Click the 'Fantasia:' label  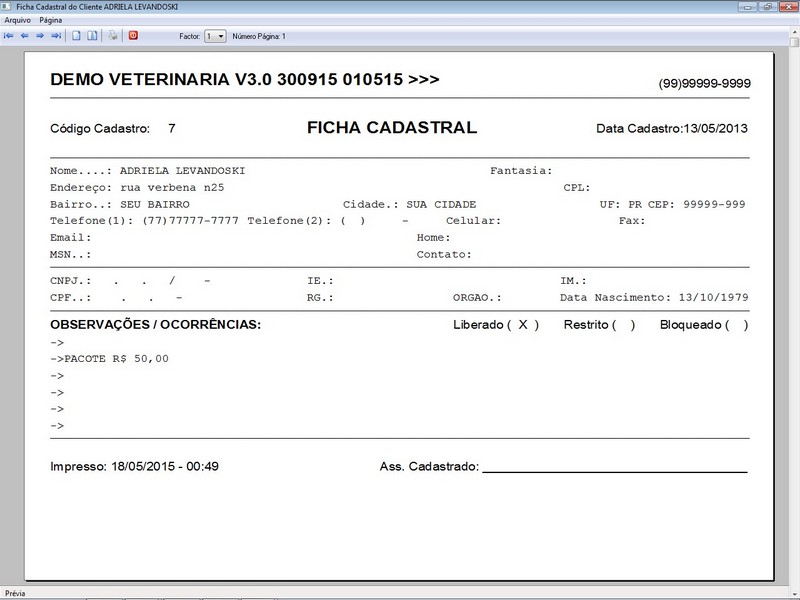pyautogui.click(x=521, y=170)
